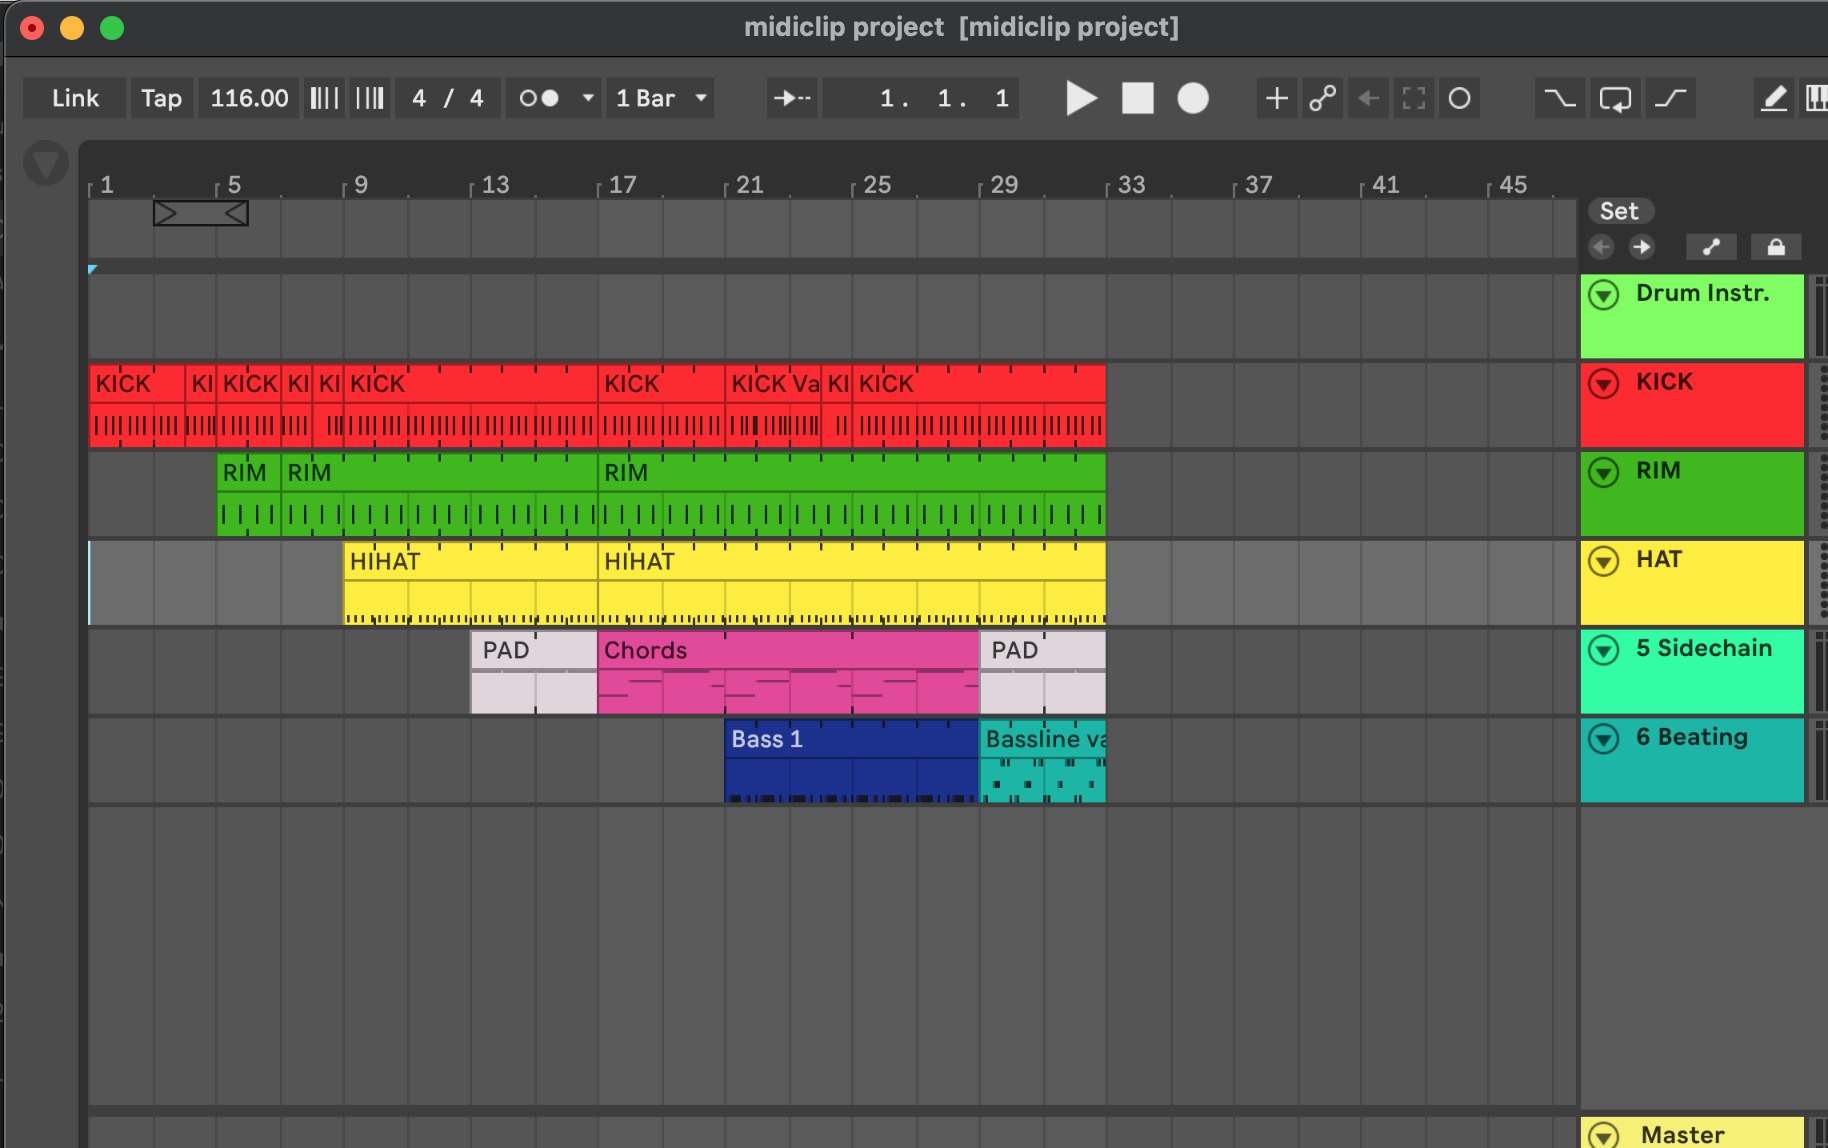Viewport: 1828px width, 1148px height.
Task: Toggle the Loop switch icon
Action: click(x=1614, y=98)
